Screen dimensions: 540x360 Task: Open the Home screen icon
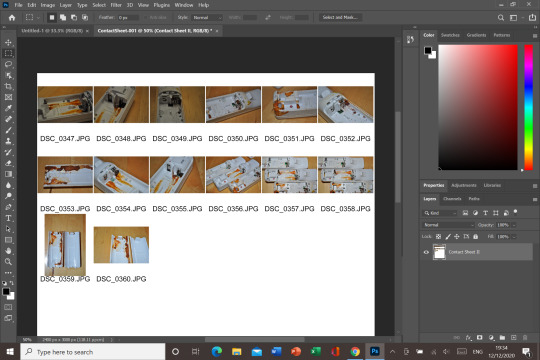click(x=12, y=18)
